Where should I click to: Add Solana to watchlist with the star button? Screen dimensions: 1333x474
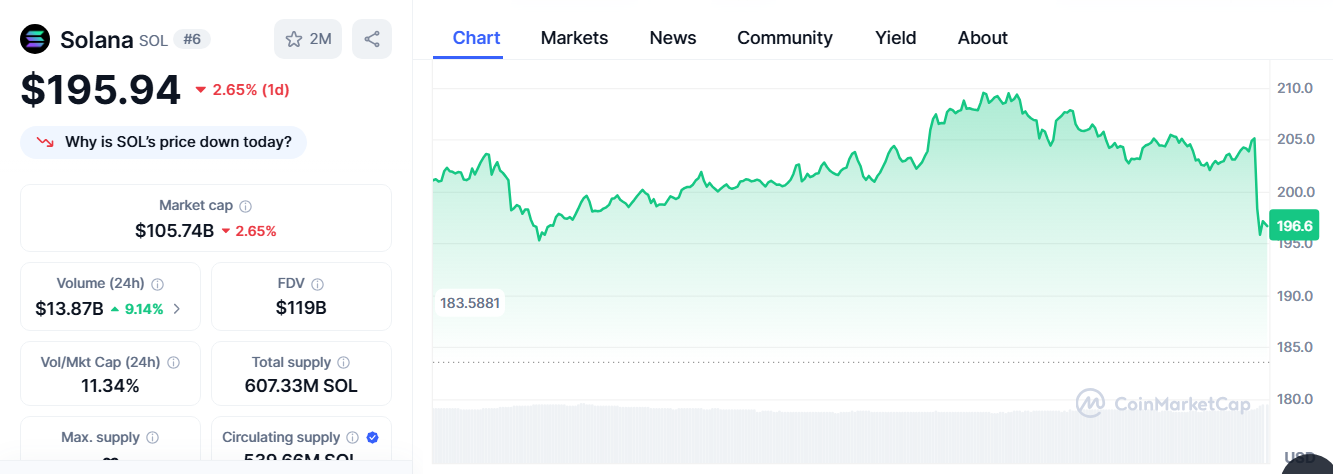(308, 39)
